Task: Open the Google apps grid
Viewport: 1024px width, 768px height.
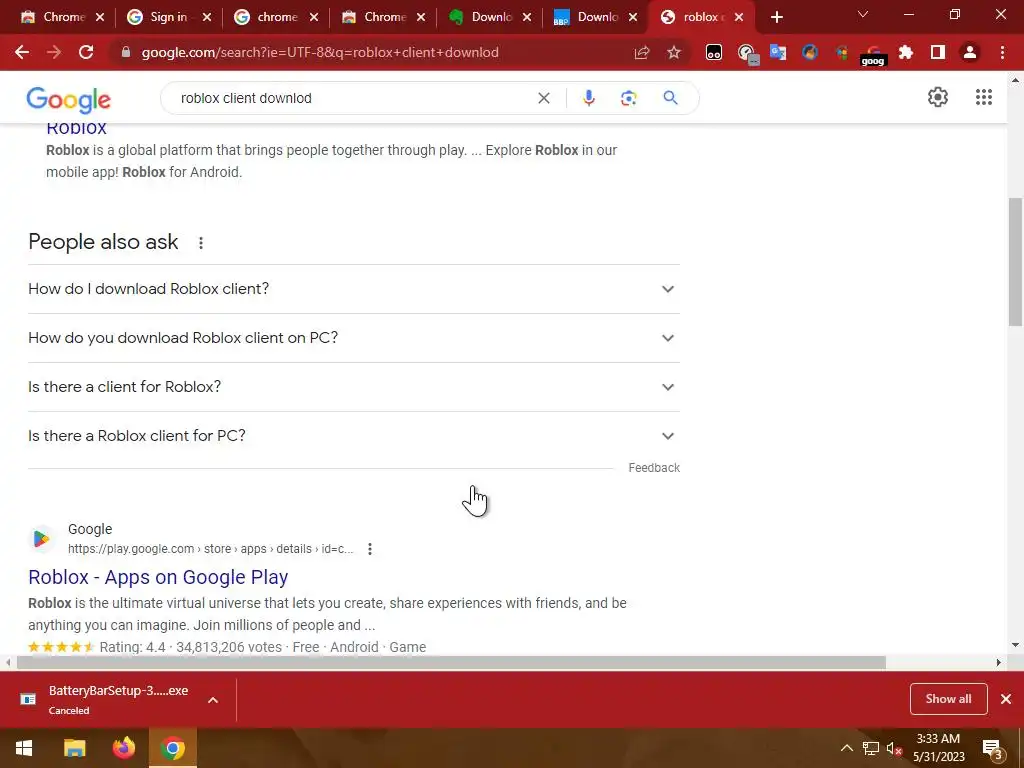Action: point(984,97)
